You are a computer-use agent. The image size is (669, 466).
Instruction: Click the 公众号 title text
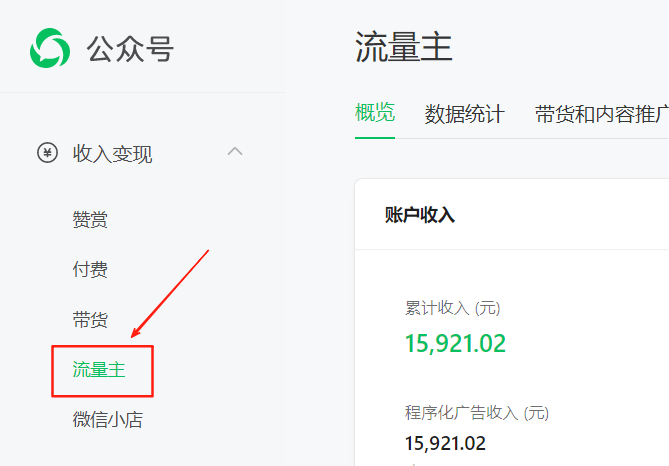coord(130,49)
